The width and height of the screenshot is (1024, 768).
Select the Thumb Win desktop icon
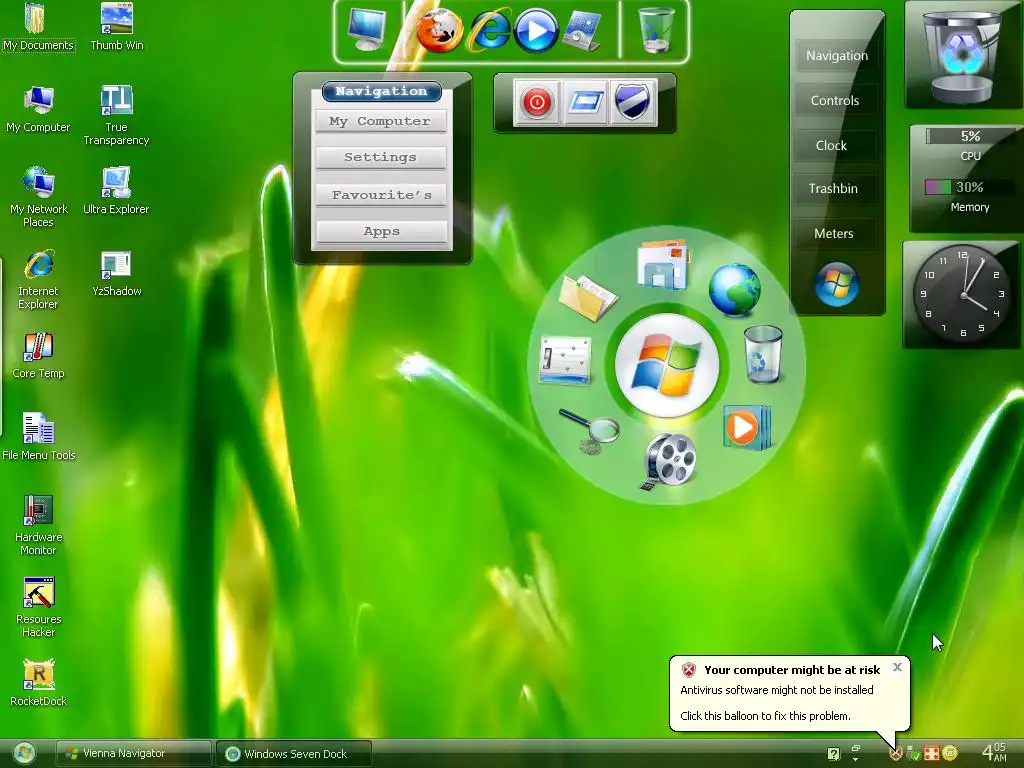click(116, 27)
